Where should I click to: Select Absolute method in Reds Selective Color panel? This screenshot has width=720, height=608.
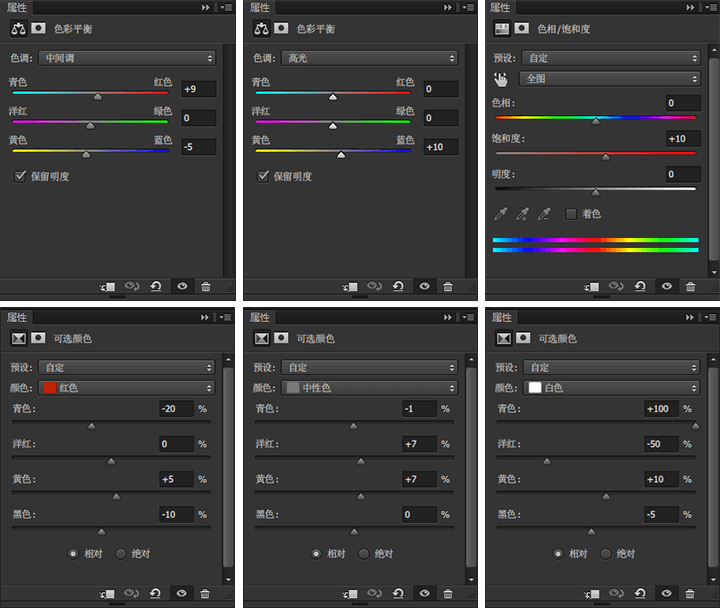(x=121, y=554)
